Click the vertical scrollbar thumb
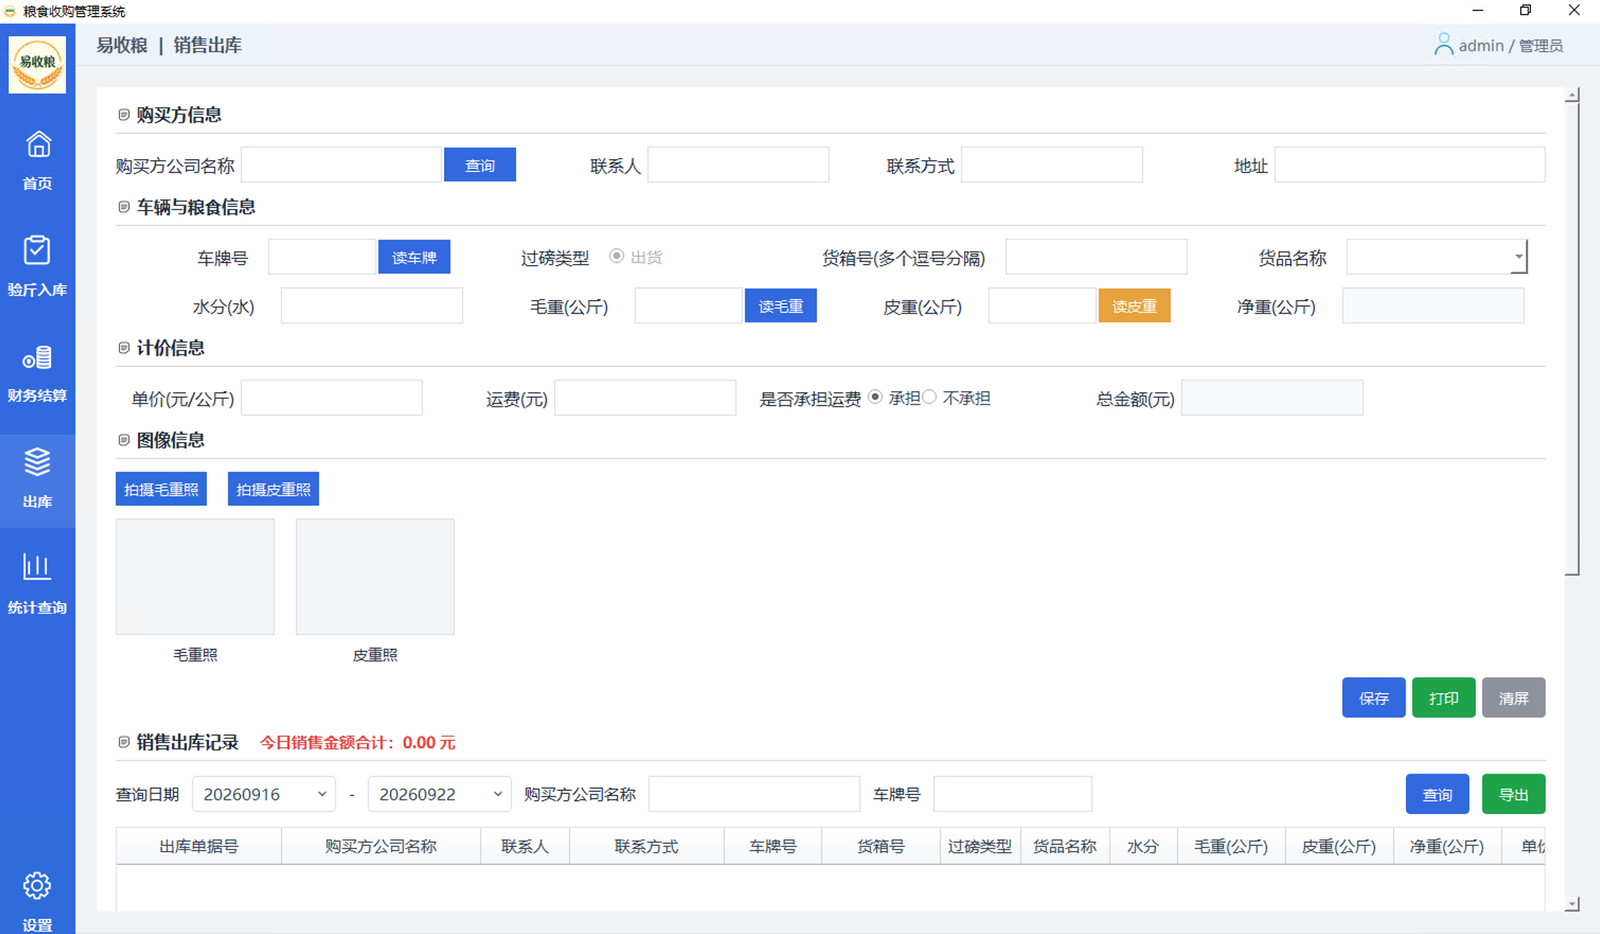The image size is (1600, 934). point(1572,338)
